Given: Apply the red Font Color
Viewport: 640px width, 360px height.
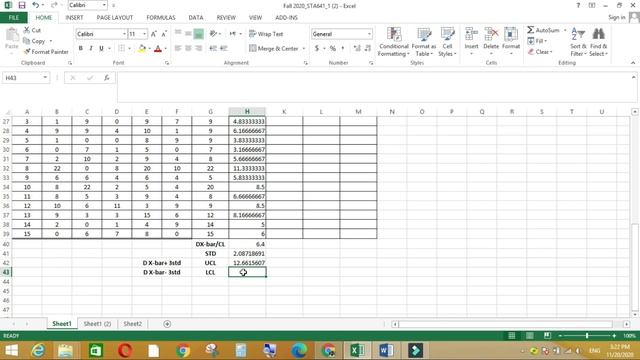Looking at the screenshot, I should pos(158,49).
